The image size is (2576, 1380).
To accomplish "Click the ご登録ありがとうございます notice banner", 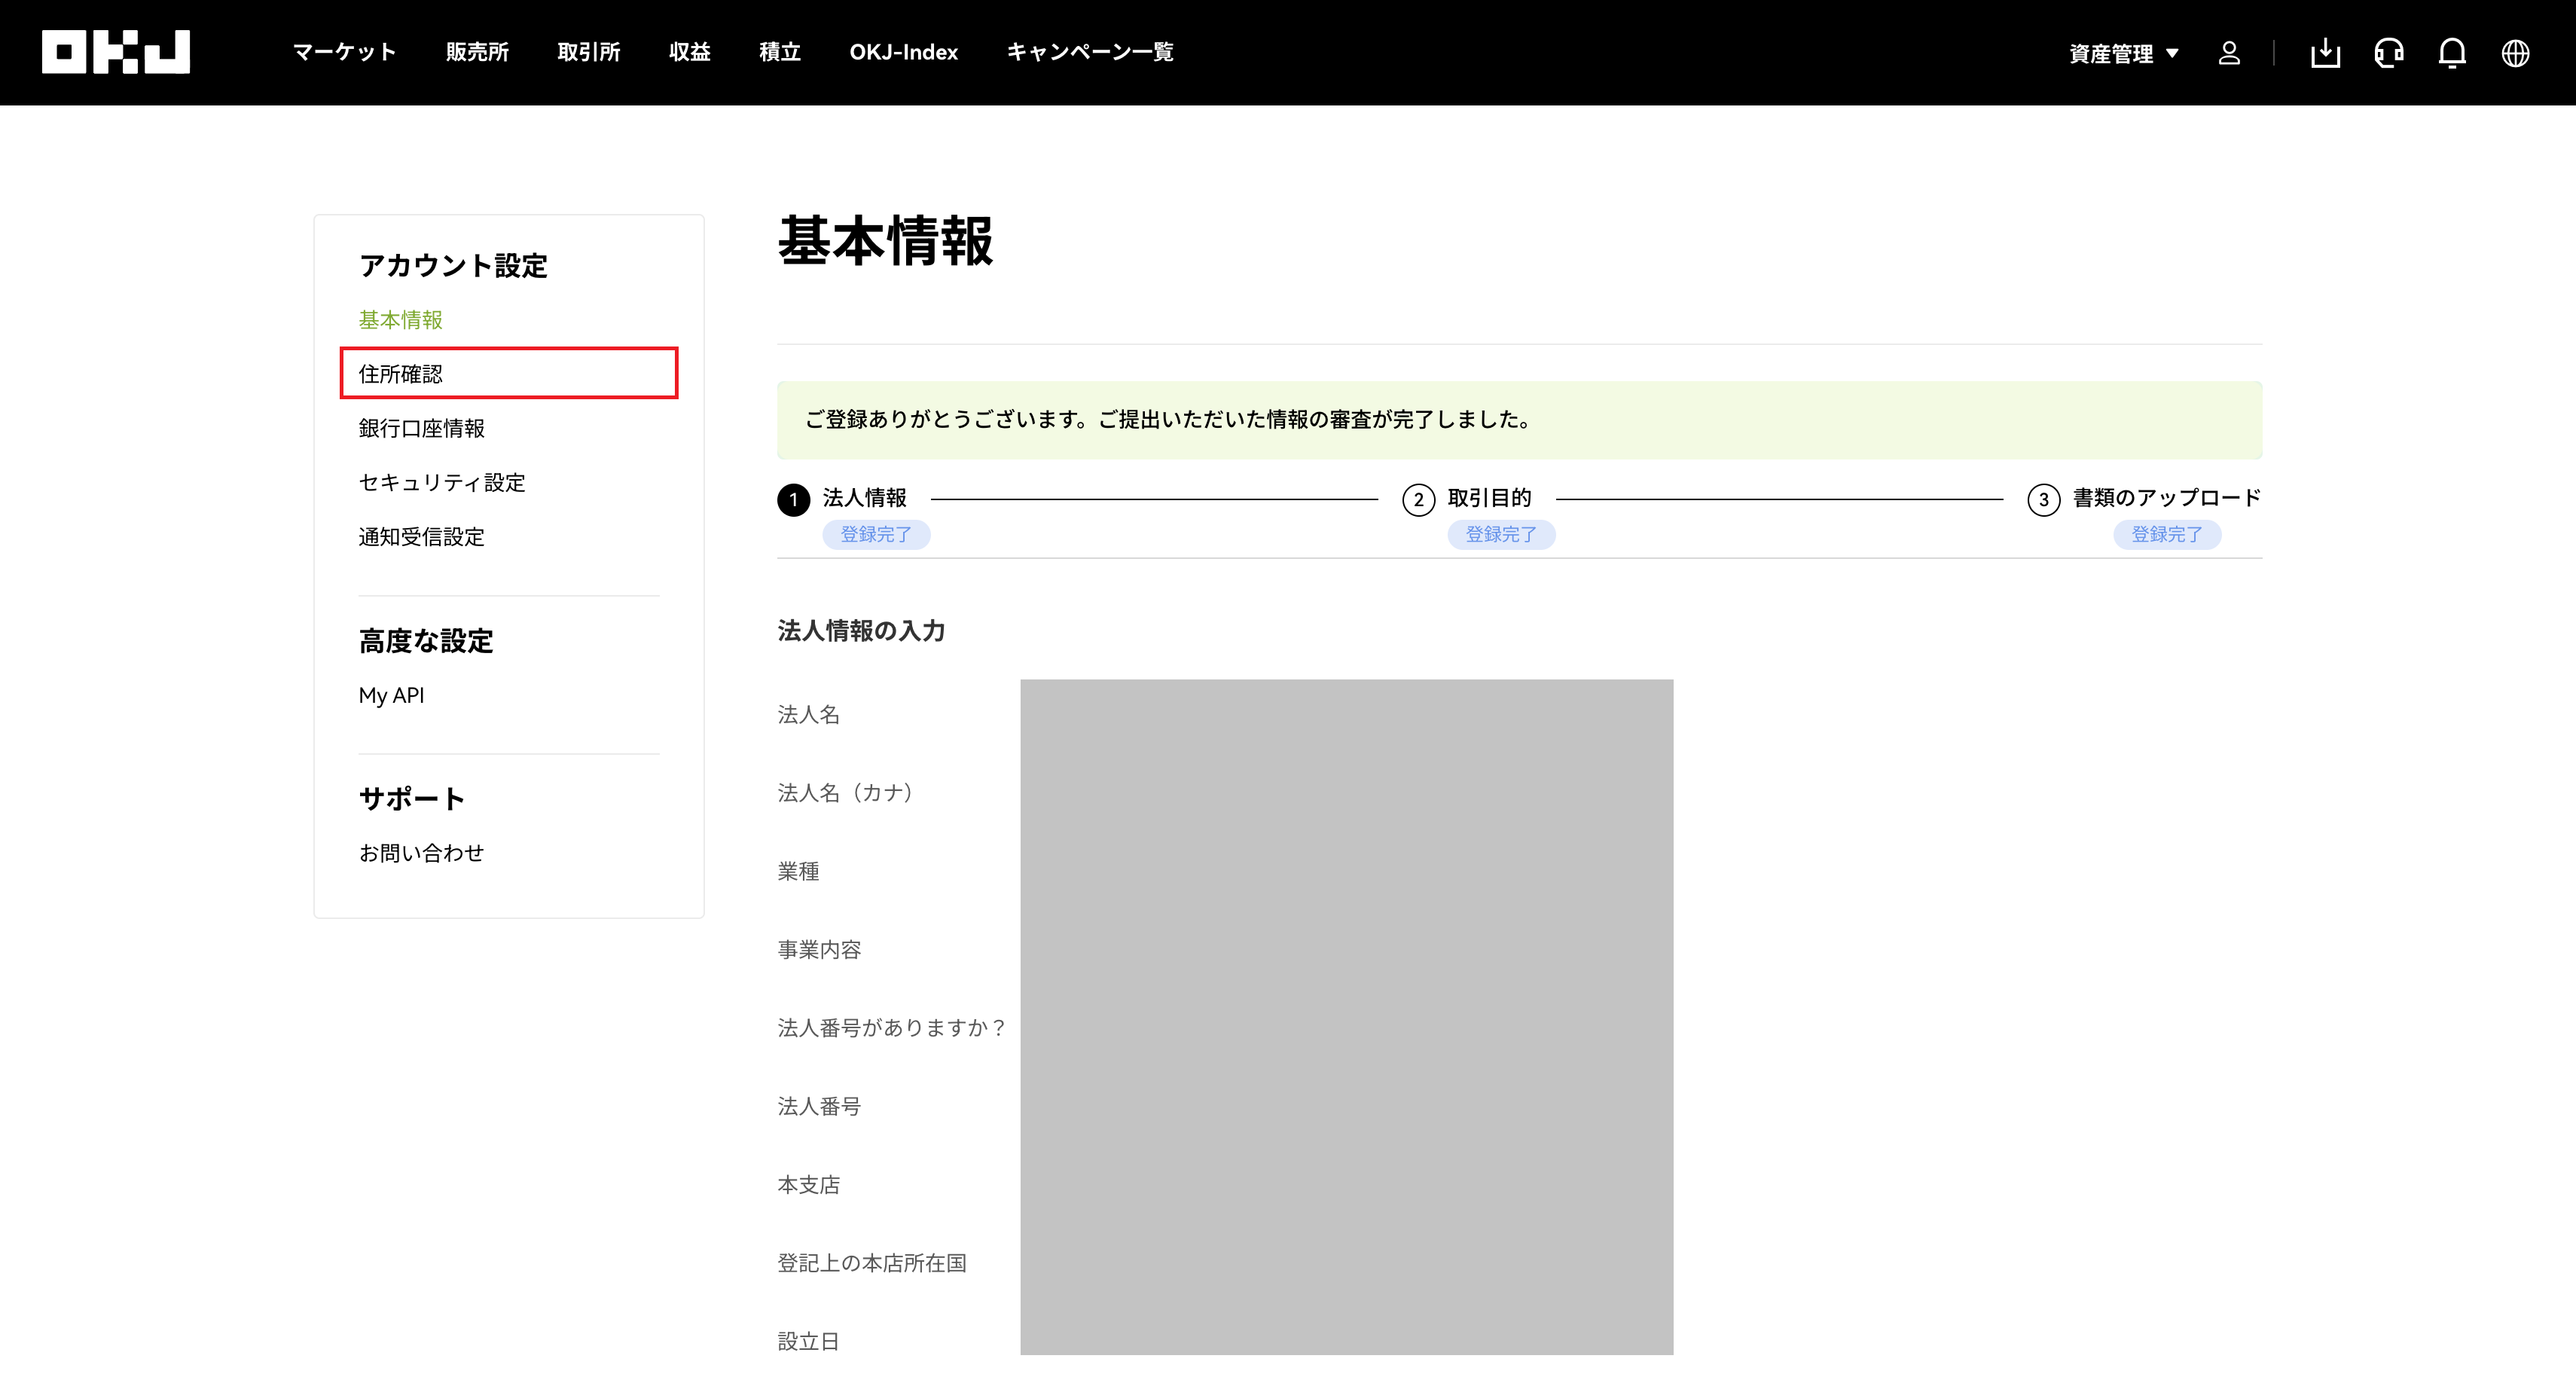I will tap(1519, 420).
